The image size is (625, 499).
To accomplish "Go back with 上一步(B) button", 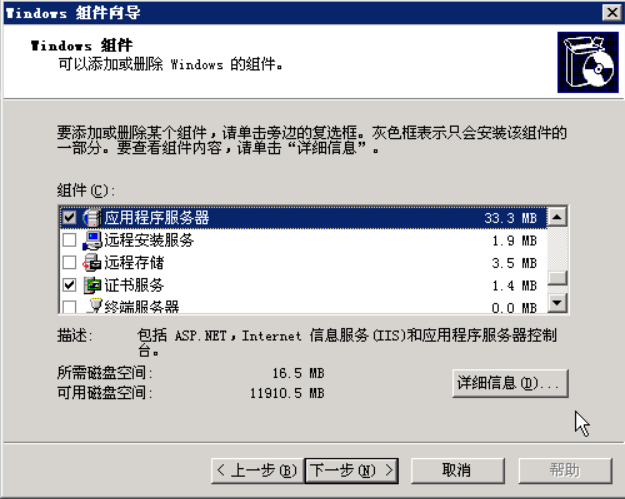I will pyautogui.click(x=257, y=471).
